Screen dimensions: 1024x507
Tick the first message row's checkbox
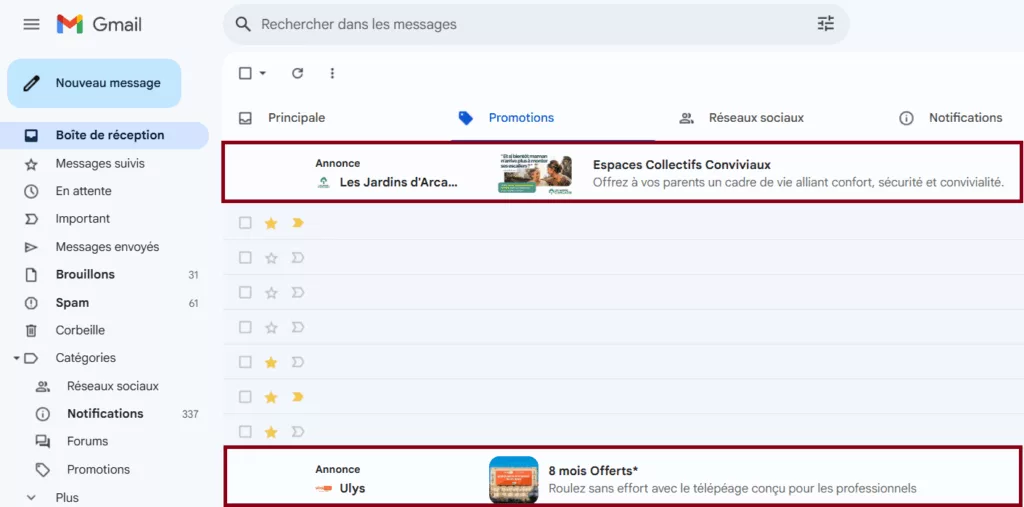click(x=245, y=223)
